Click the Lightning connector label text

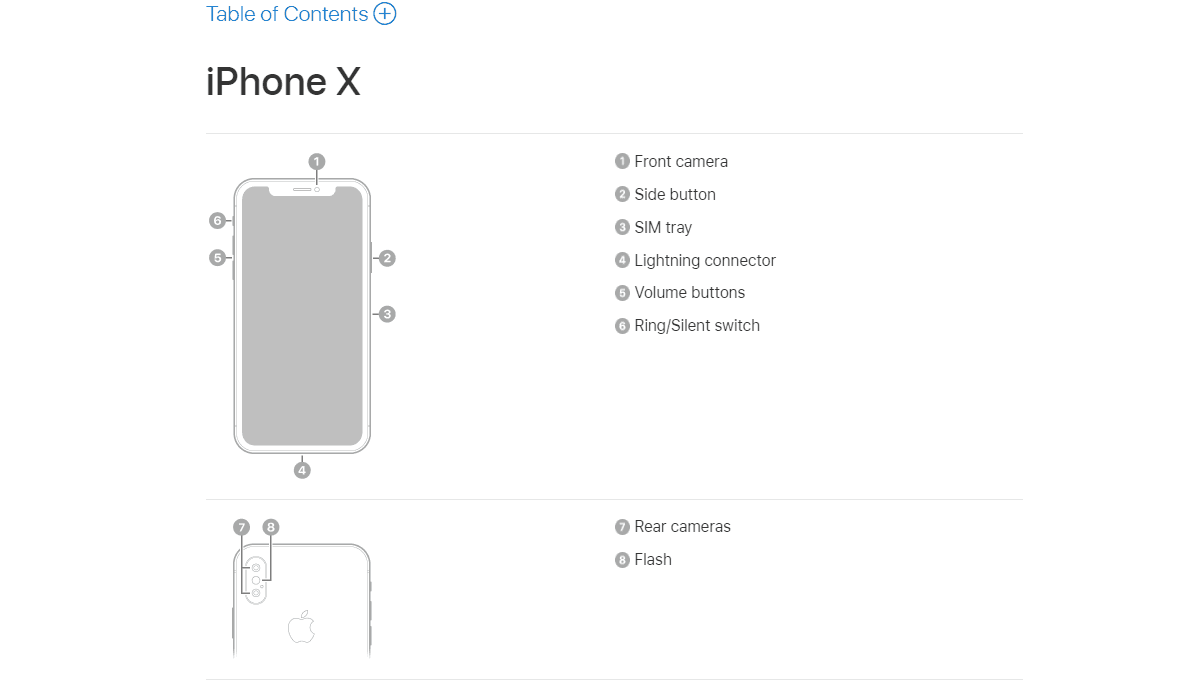point(705,260)
